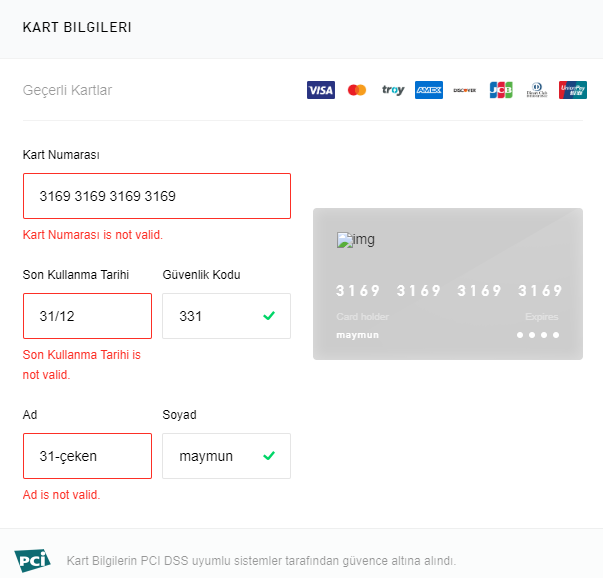The image size is (603, 578).
Task: Click the JCB card logo
Action: tap(501, 90)
